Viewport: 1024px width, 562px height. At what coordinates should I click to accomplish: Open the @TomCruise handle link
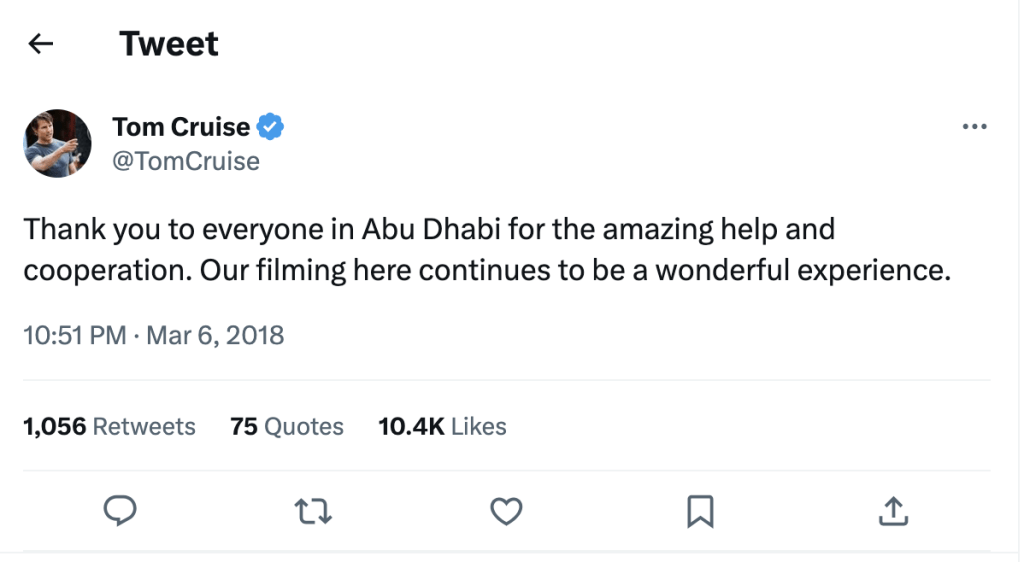pyautogui.click(x=186, y=161)
